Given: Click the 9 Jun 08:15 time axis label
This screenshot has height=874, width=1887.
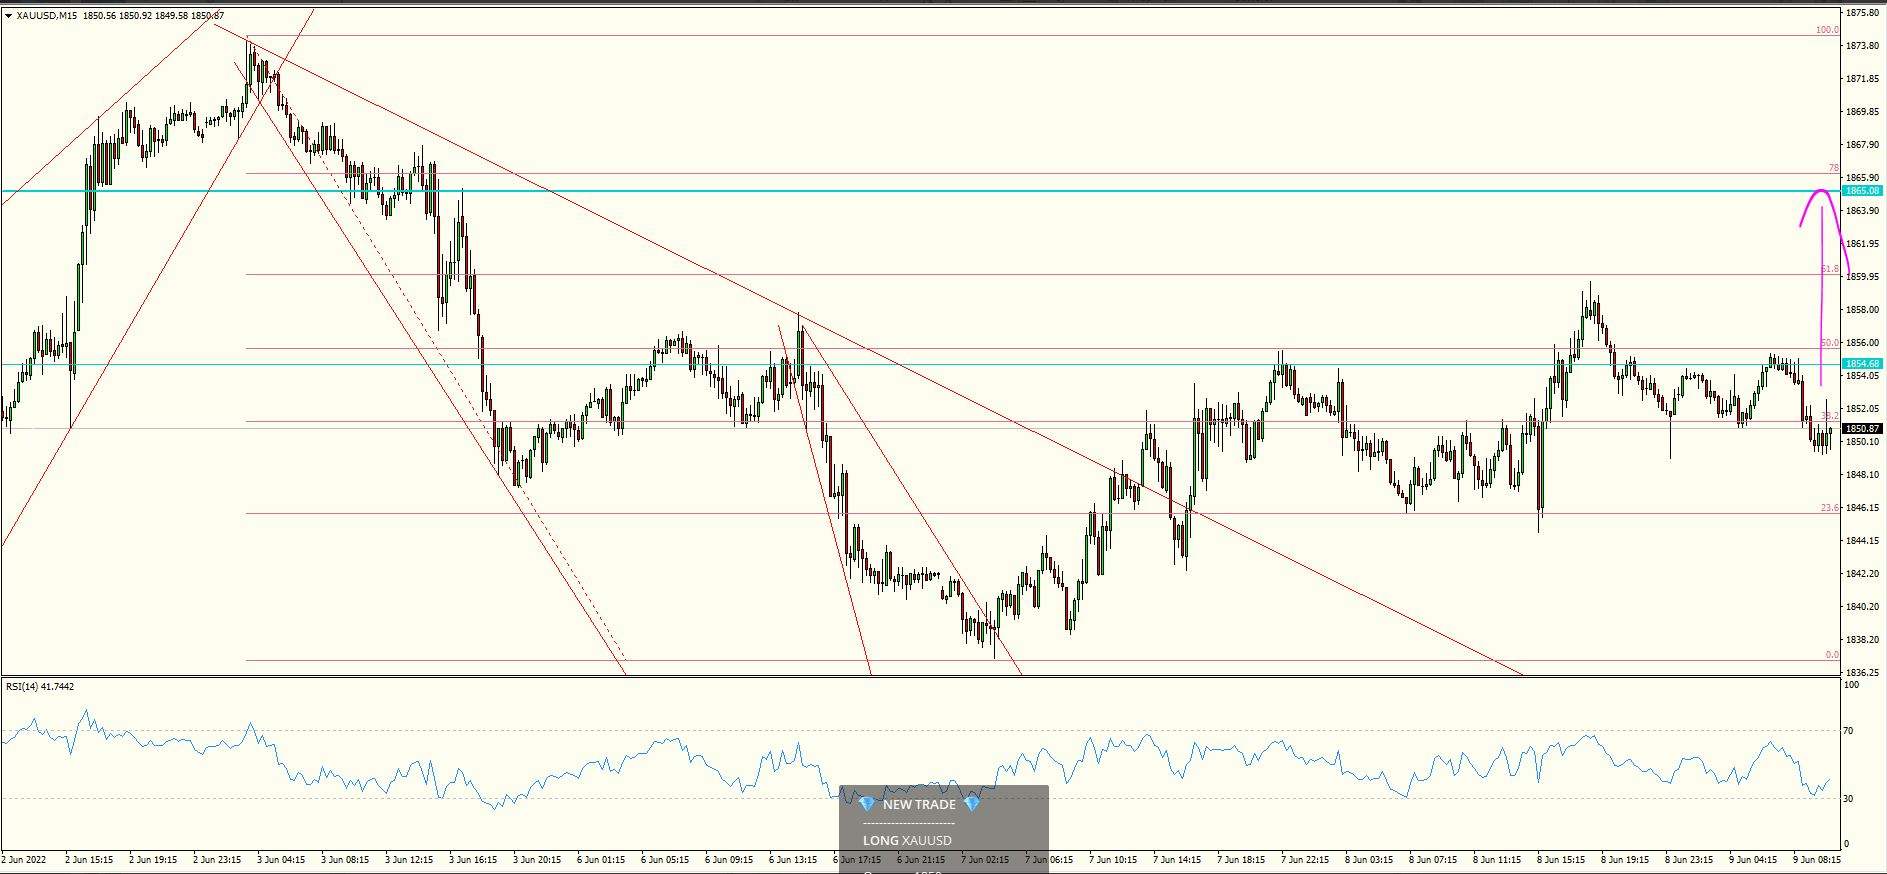Looking at the screenshot, I should pyautogui.click(x=1817, y=859).
